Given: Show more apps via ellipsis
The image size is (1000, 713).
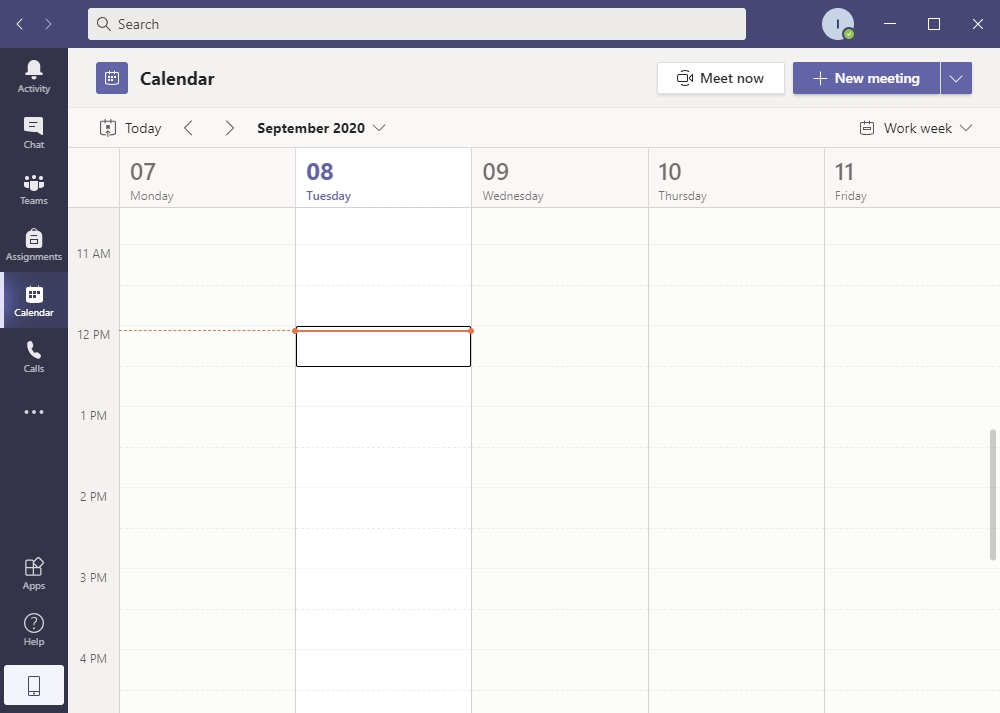Looking at the screenshot, I should (x=34, y=412).
